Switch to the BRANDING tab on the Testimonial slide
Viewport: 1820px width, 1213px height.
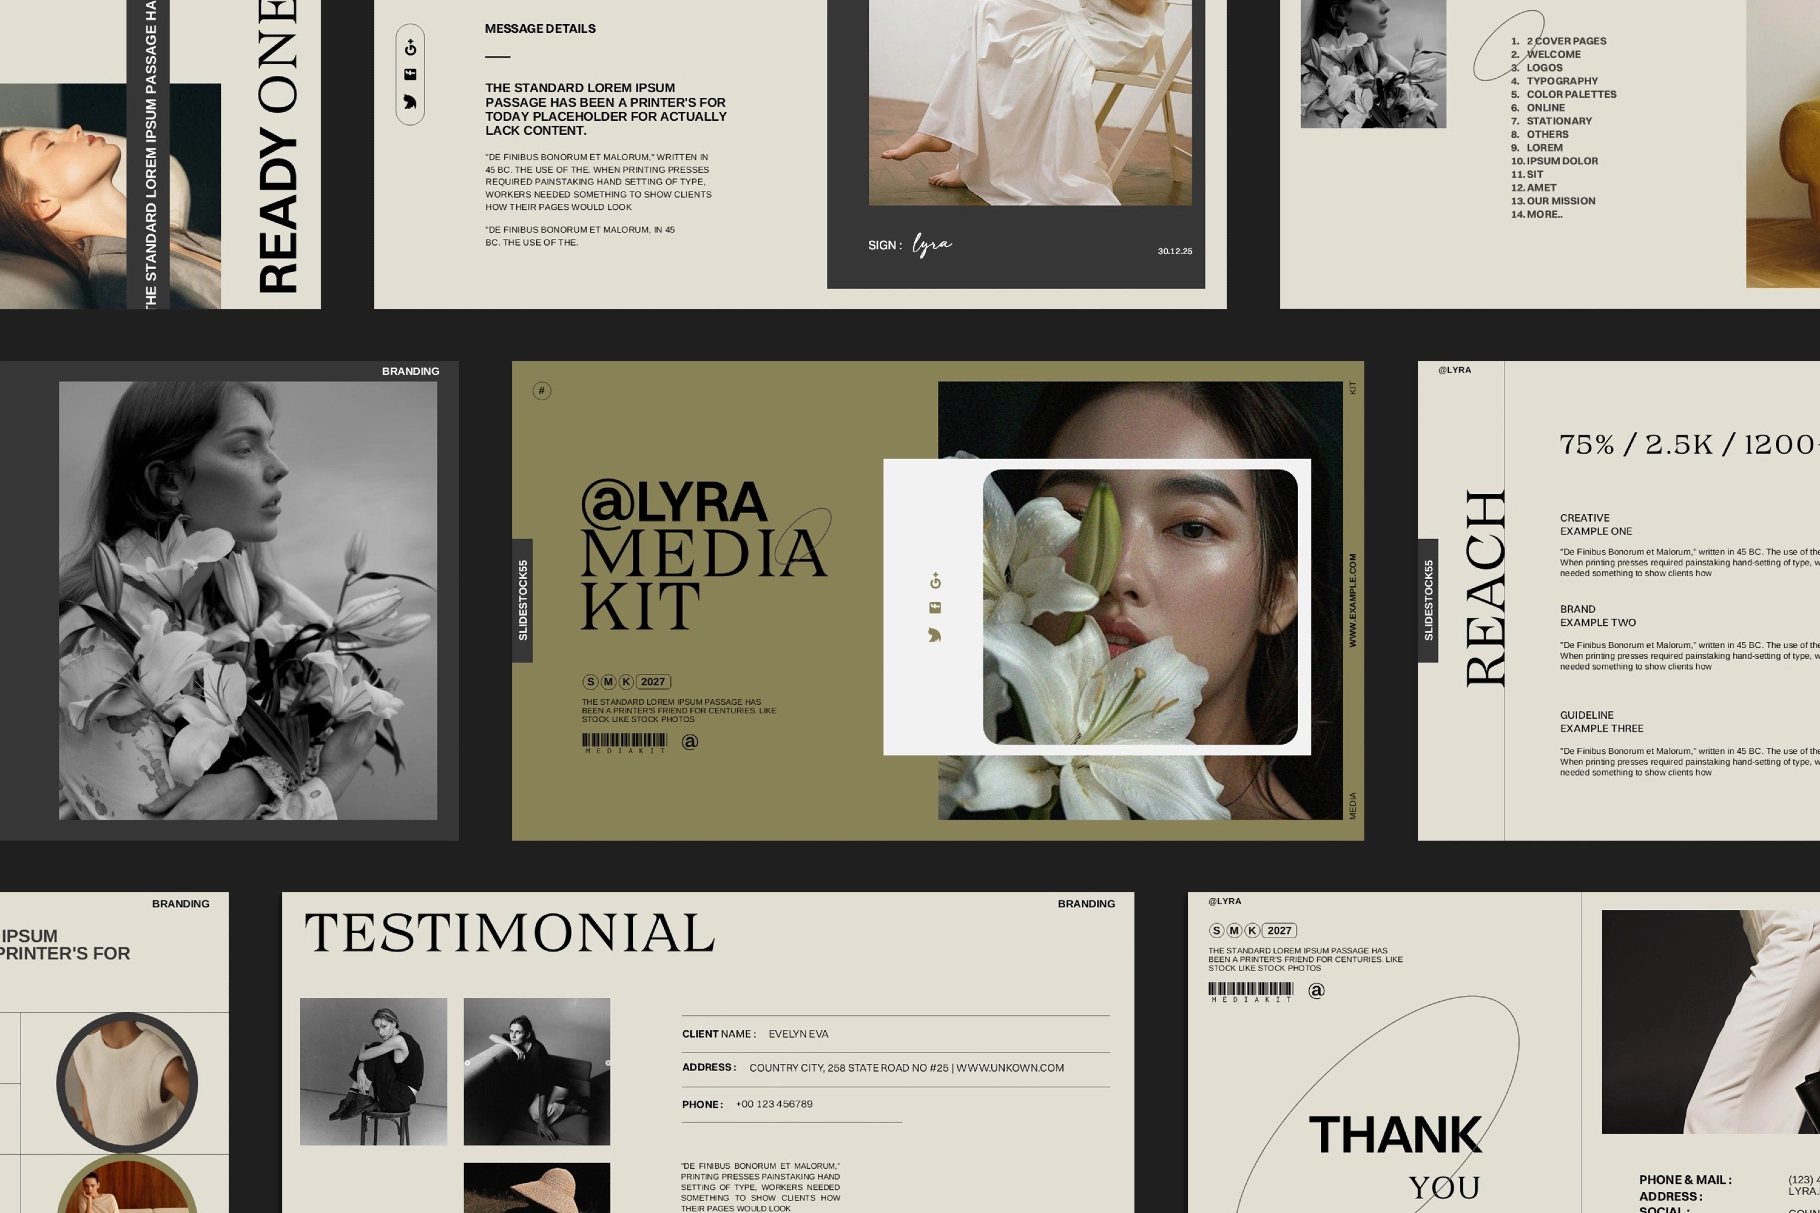1087,903
